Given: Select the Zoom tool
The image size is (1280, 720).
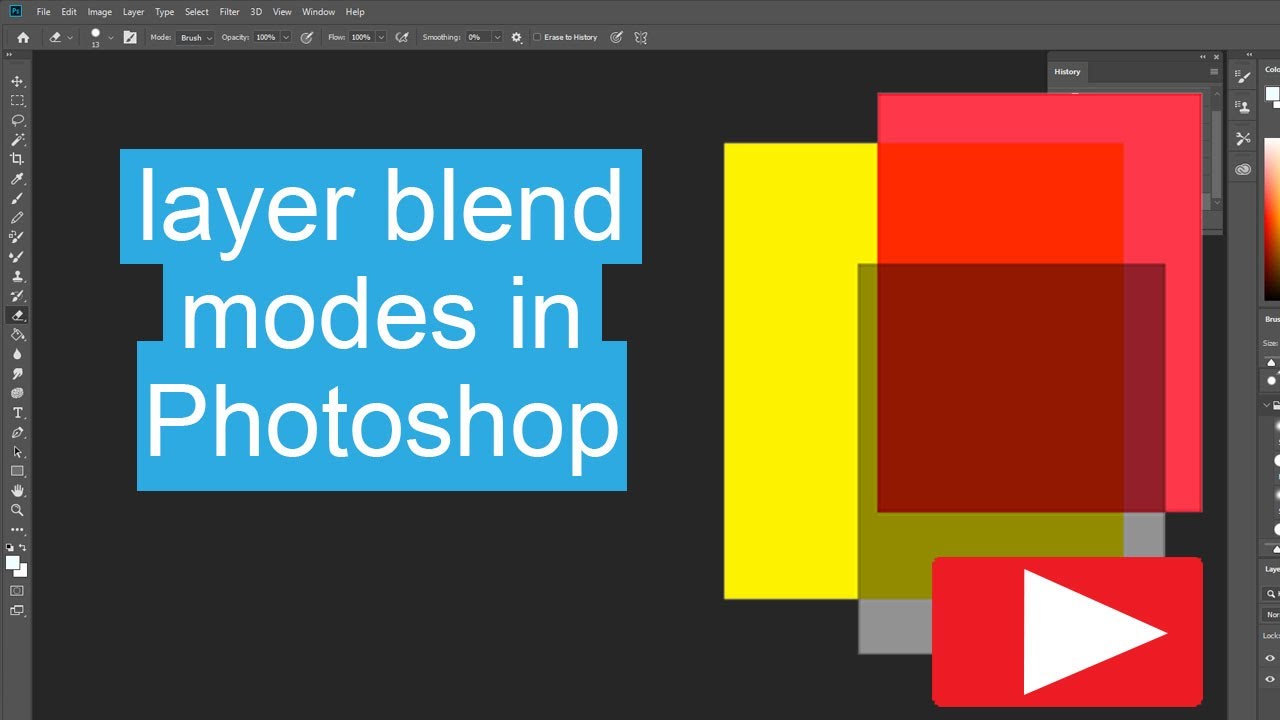Looking at the screenshot, I should 17,510.
